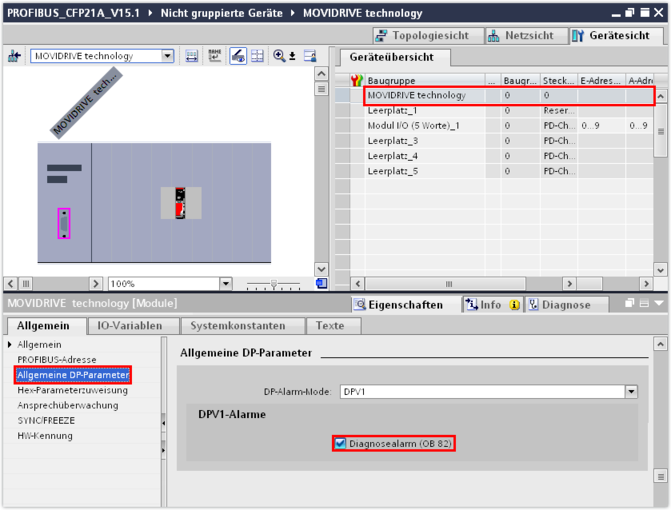The image size is (671, 510).
Task: Open the IO-Variablen tab
Action: [132, 326]
